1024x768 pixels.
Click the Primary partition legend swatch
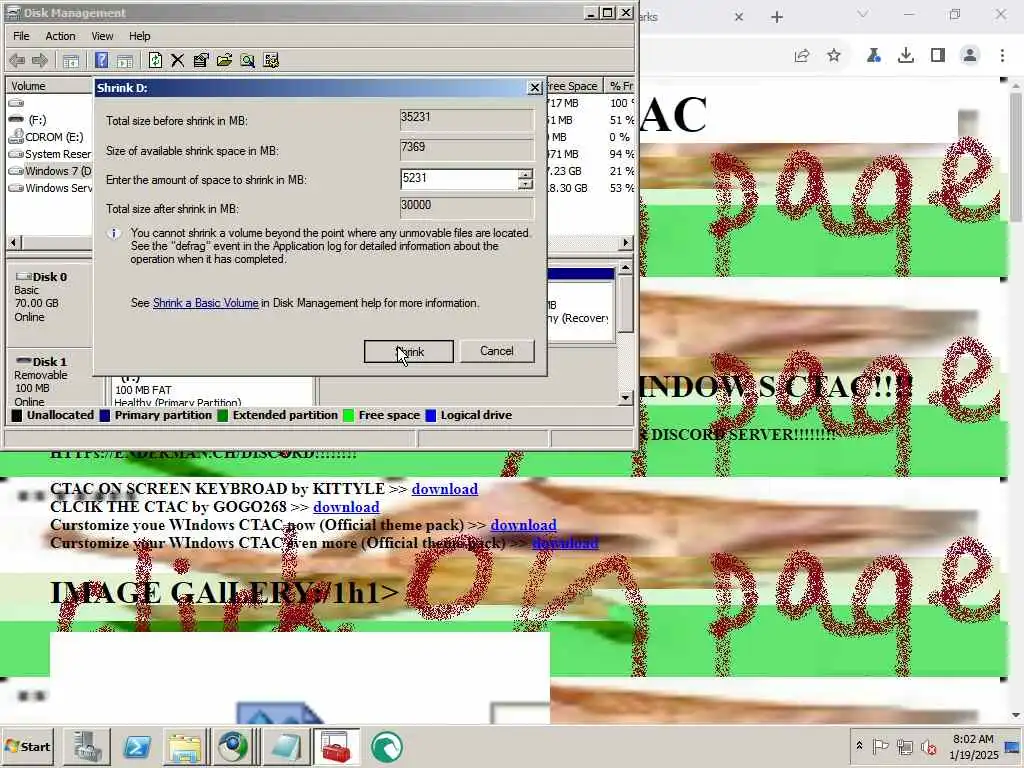tap(104, 415)
